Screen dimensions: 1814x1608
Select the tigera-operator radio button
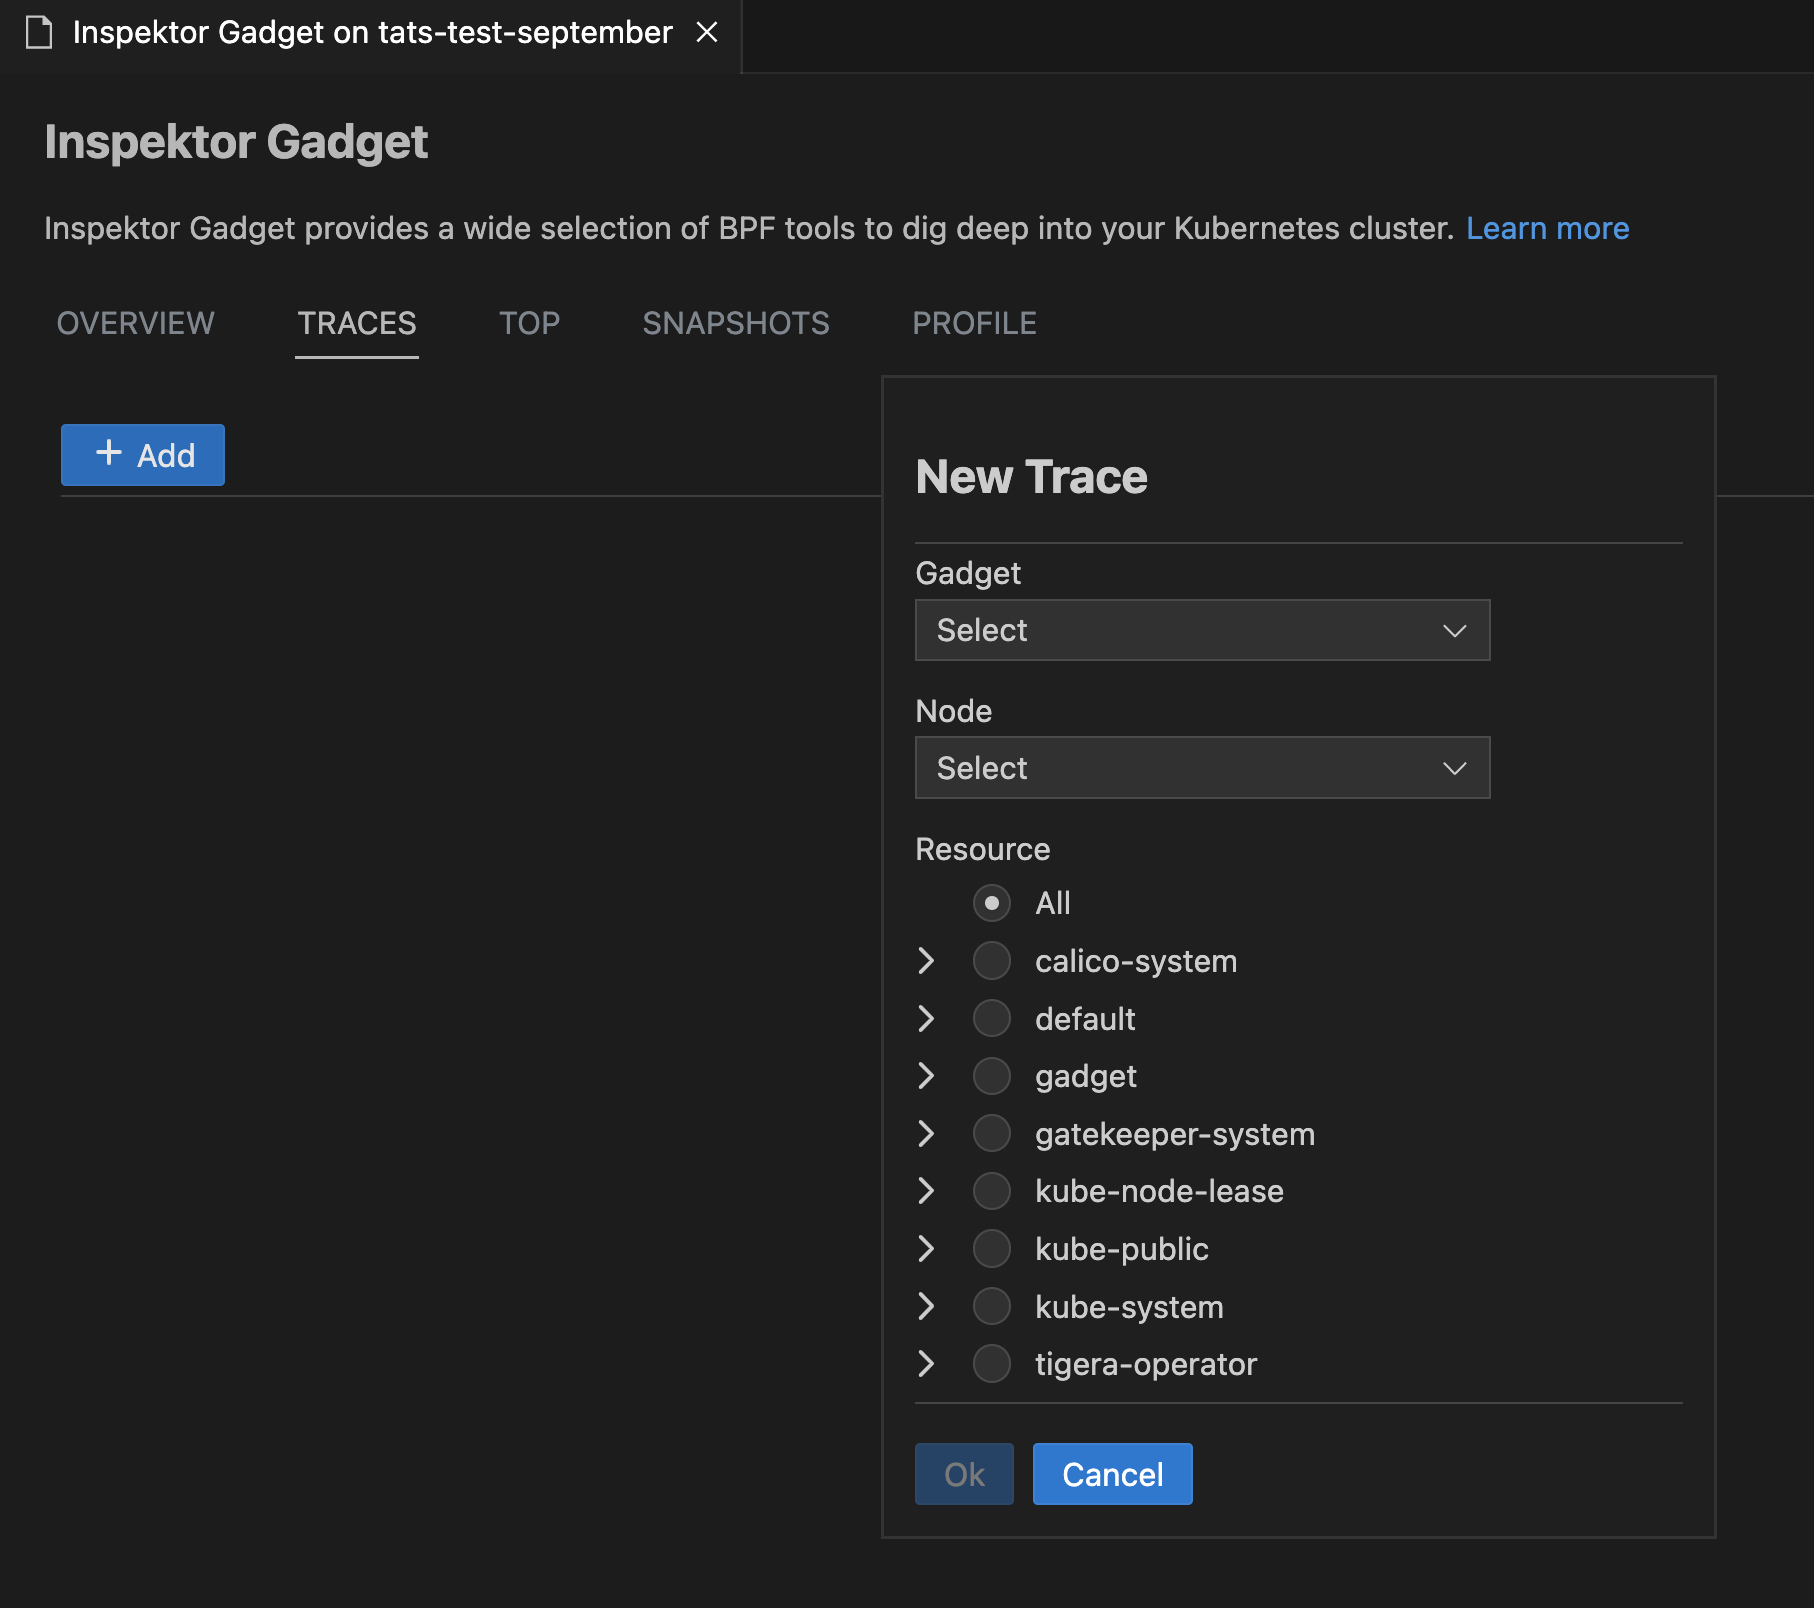pos(991,1363)
